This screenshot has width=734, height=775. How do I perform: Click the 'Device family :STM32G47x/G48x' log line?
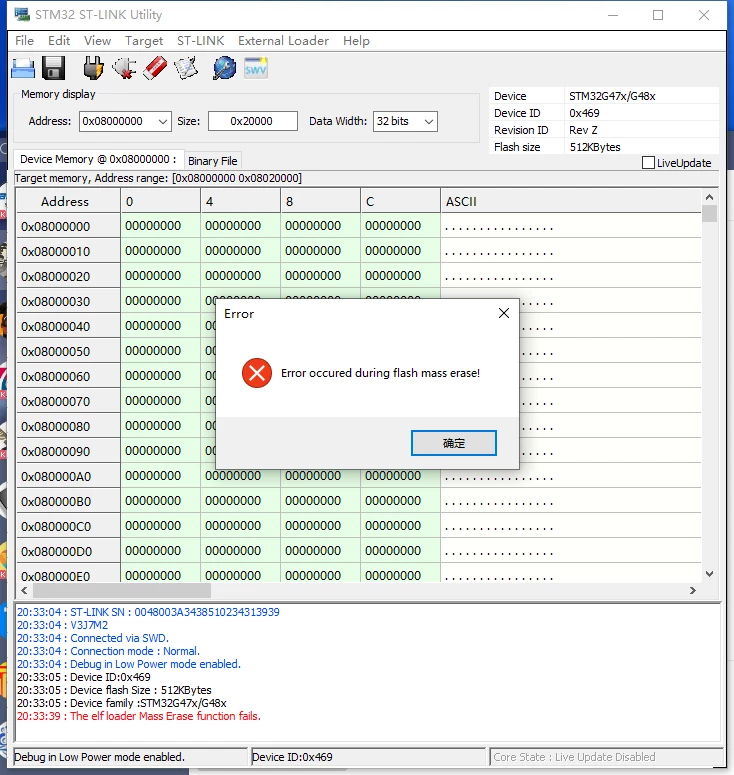coord(122,703)
